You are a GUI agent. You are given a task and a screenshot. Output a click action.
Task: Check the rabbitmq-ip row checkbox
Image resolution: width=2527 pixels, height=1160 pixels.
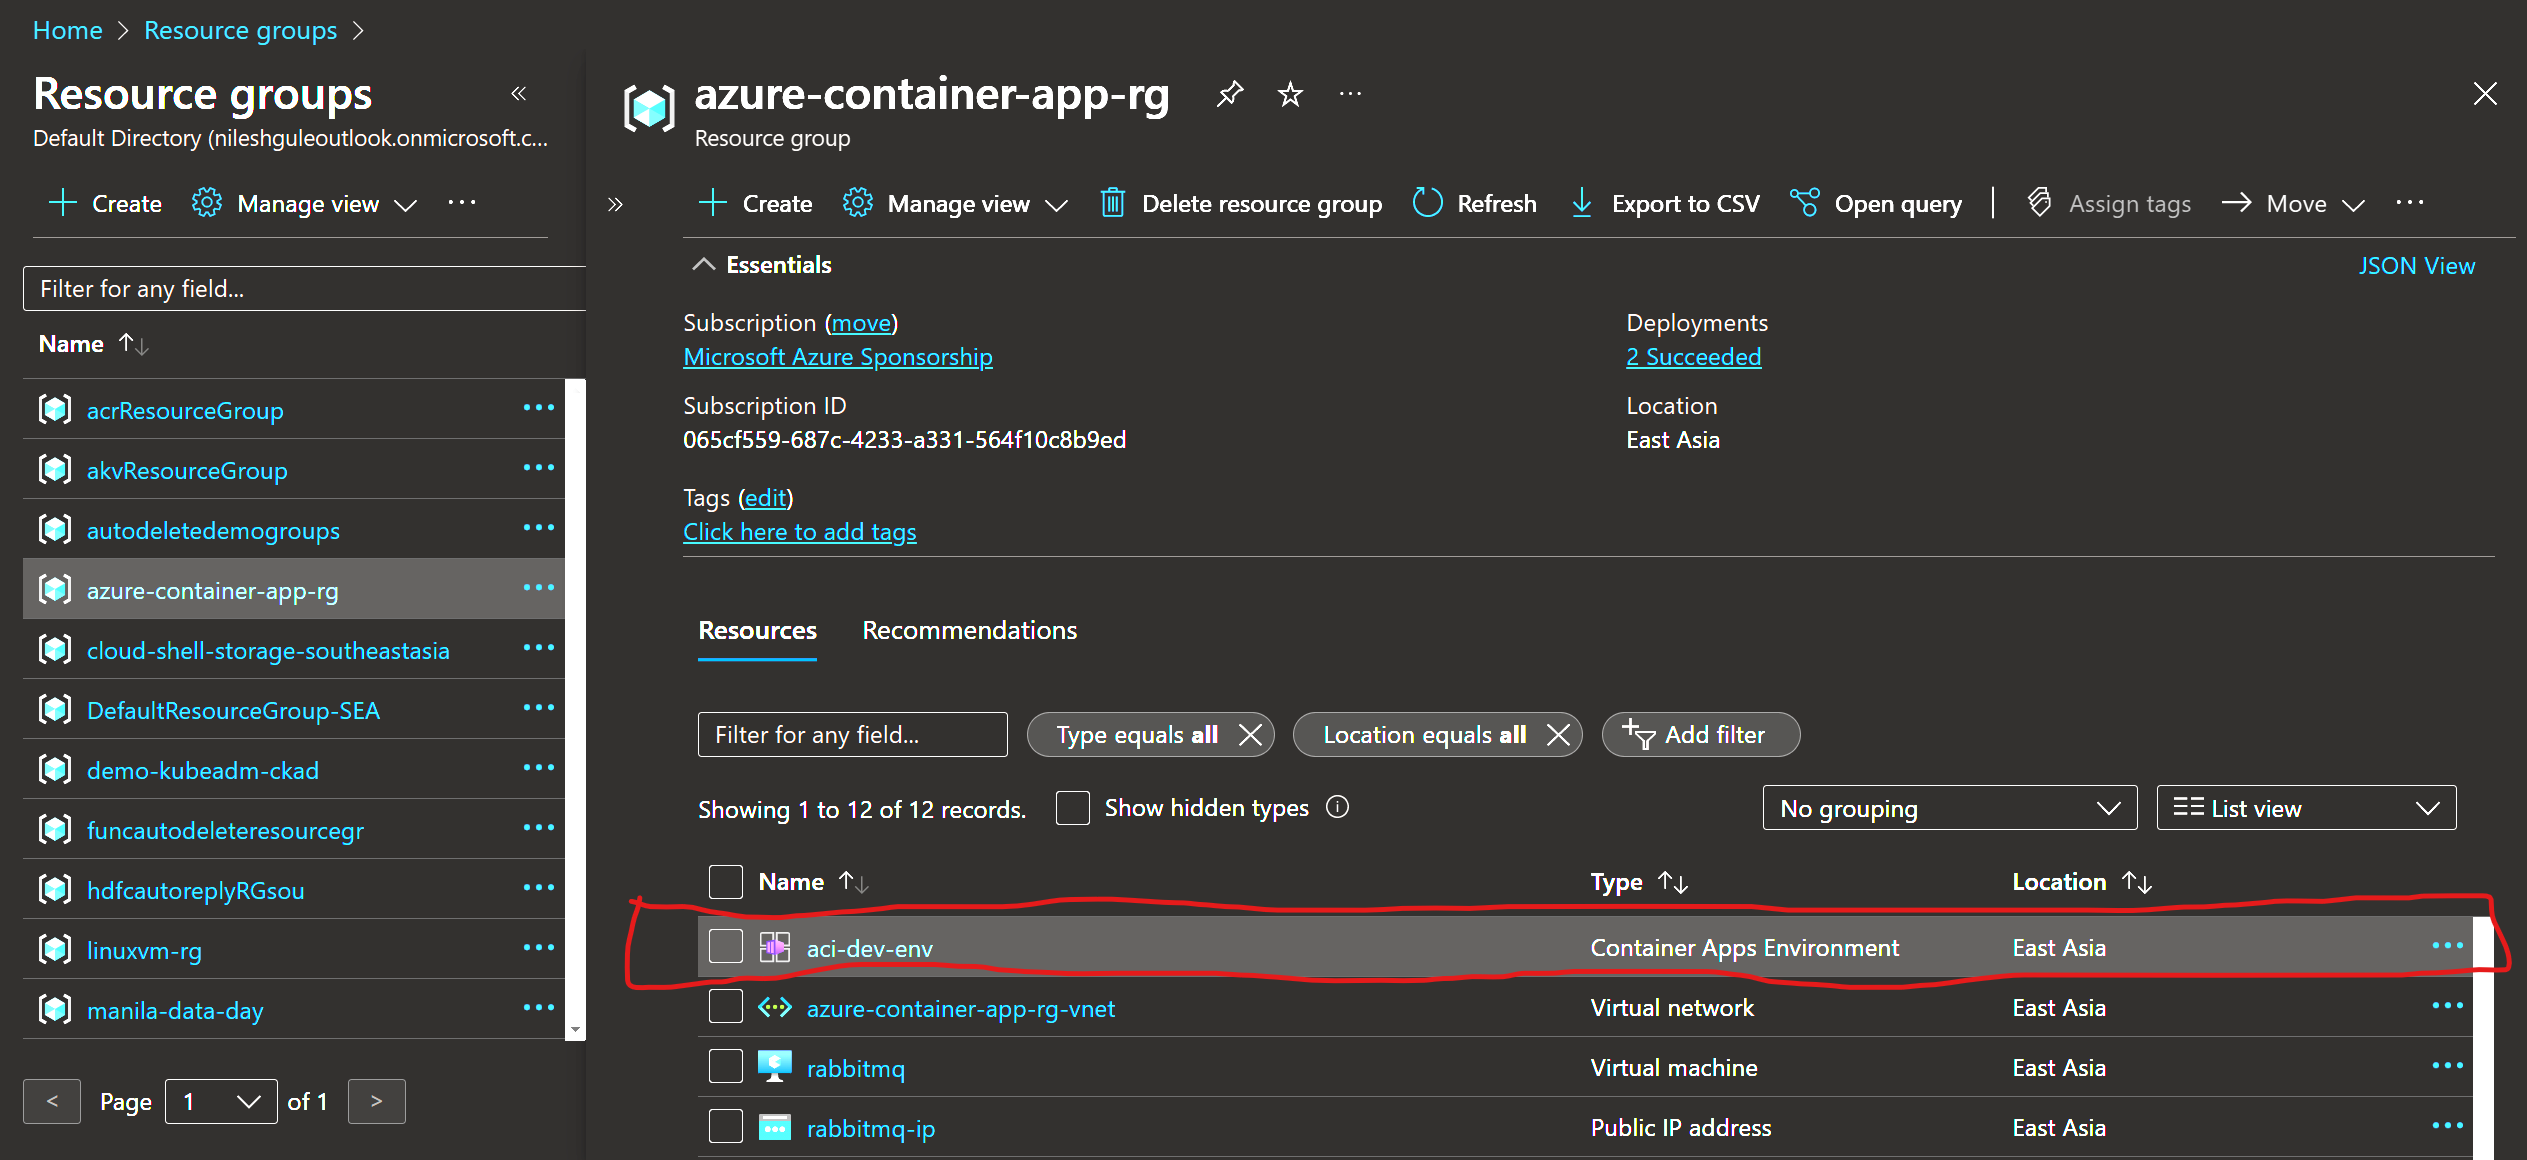726,1126
